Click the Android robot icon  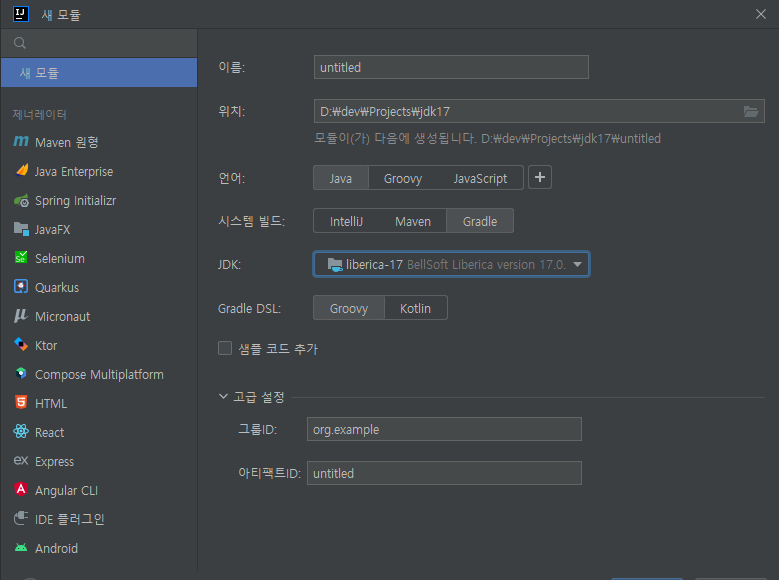[21, 548]
